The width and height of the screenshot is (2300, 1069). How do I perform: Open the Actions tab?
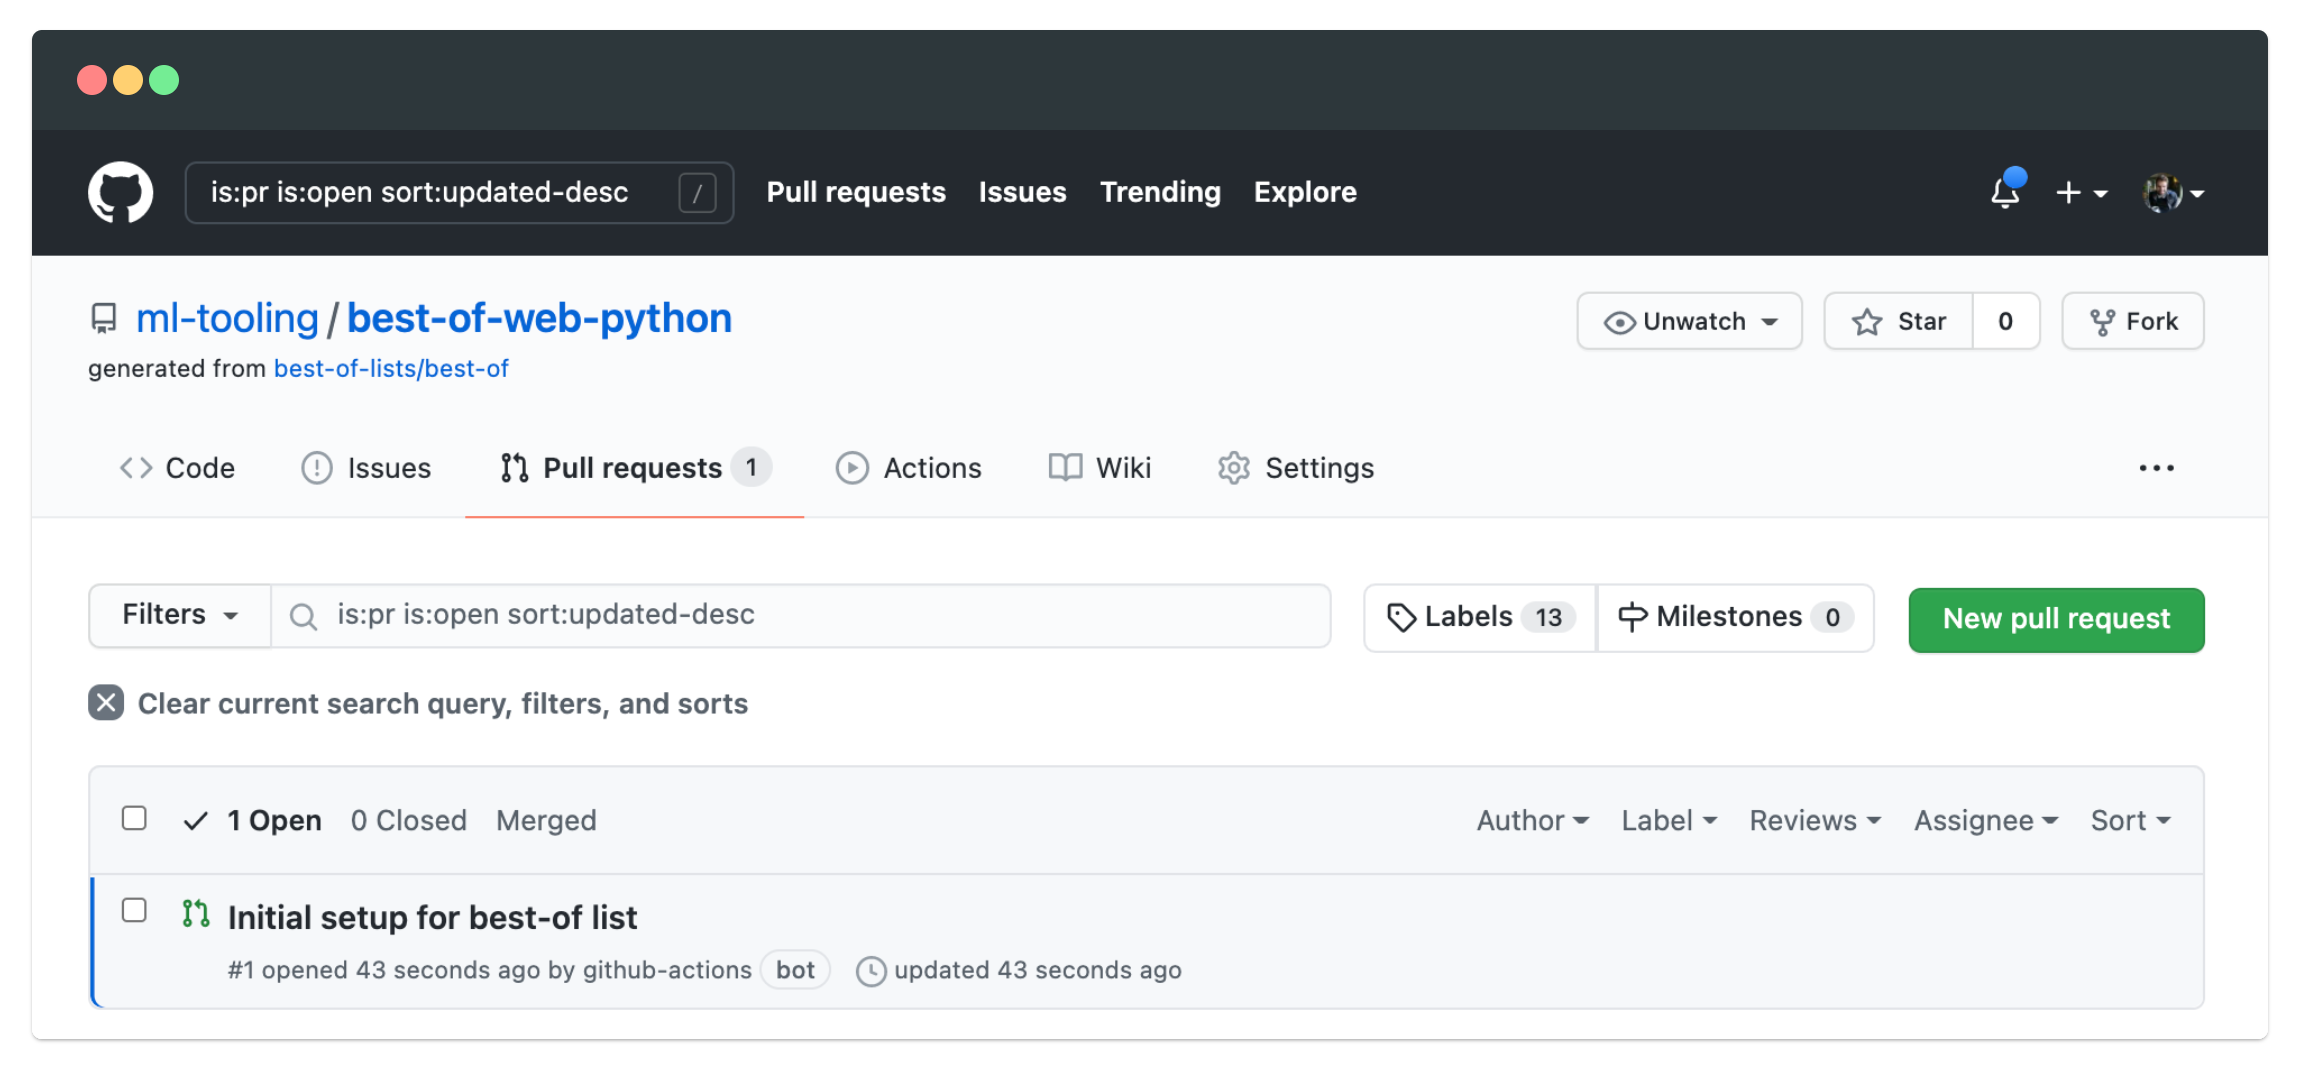pyautogui.click(x=908, y=468)
